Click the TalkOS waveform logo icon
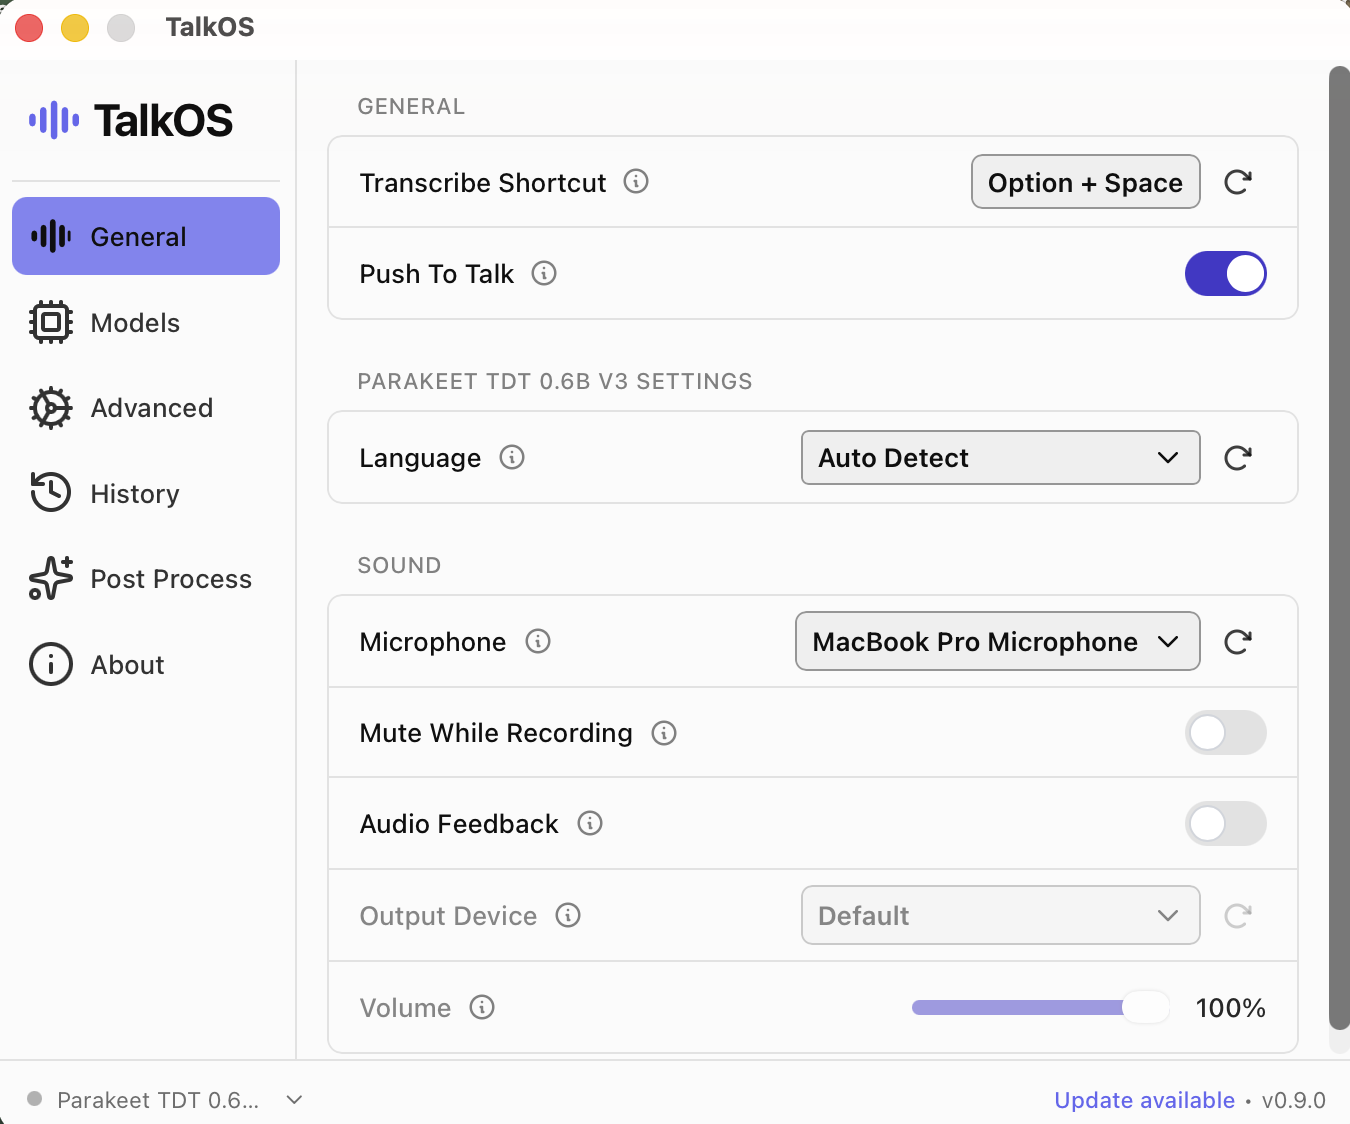Screen dimensions: 1350x1124 click(x=54, y=121)
